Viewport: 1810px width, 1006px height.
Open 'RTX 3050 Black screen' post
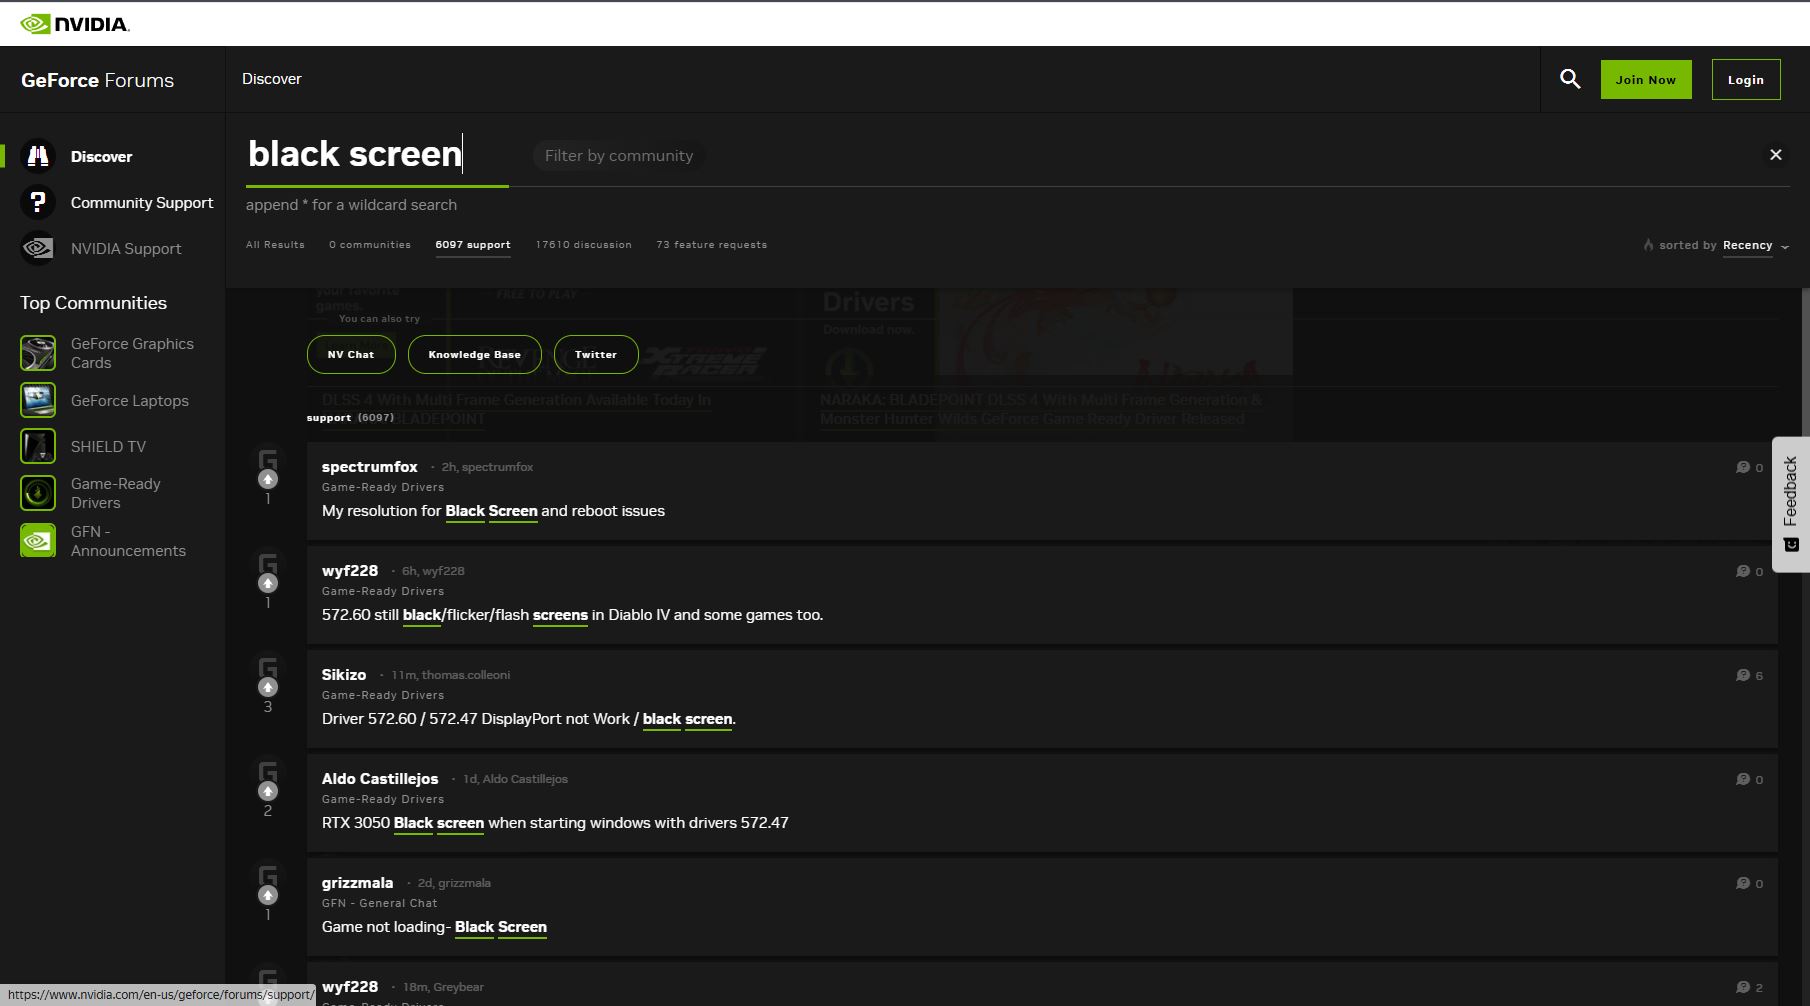[x=555, y=823]
